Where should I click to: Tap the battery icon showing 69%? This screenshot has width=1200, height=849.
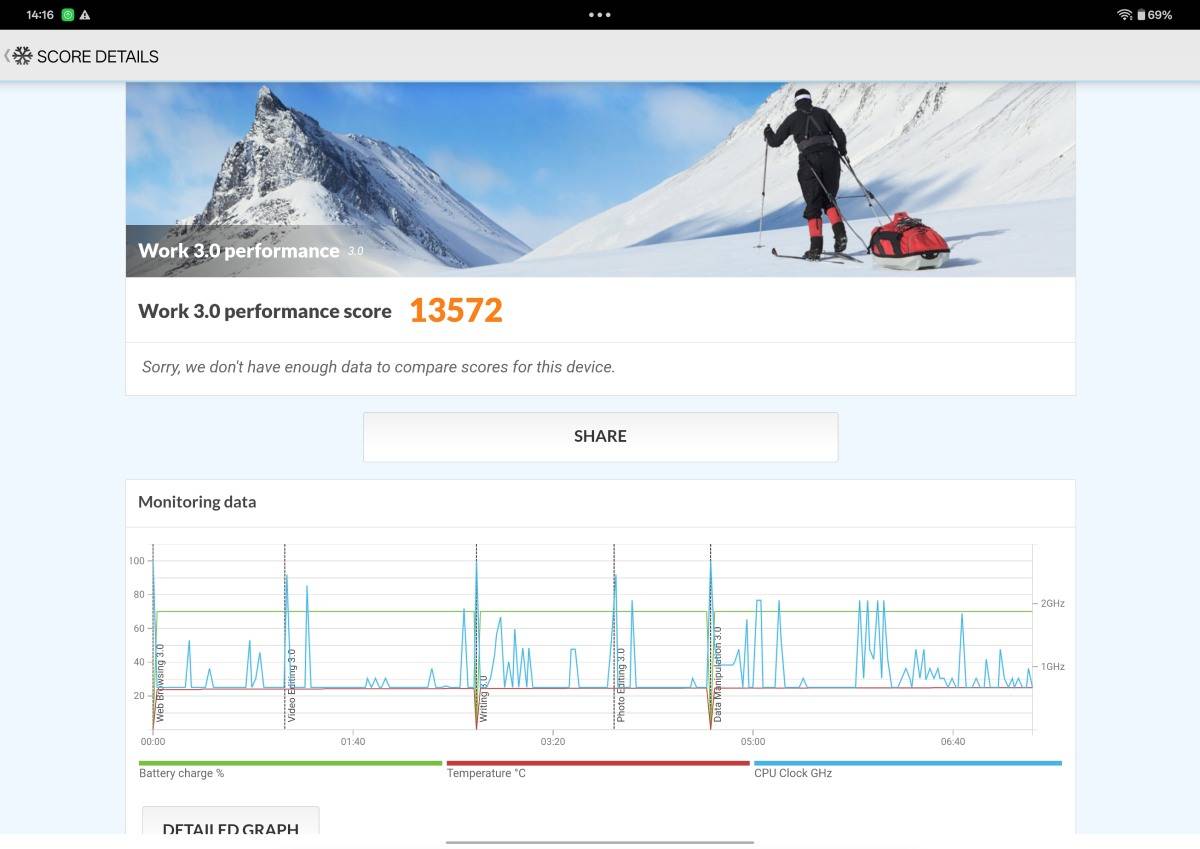click(x=1141, y=15)
